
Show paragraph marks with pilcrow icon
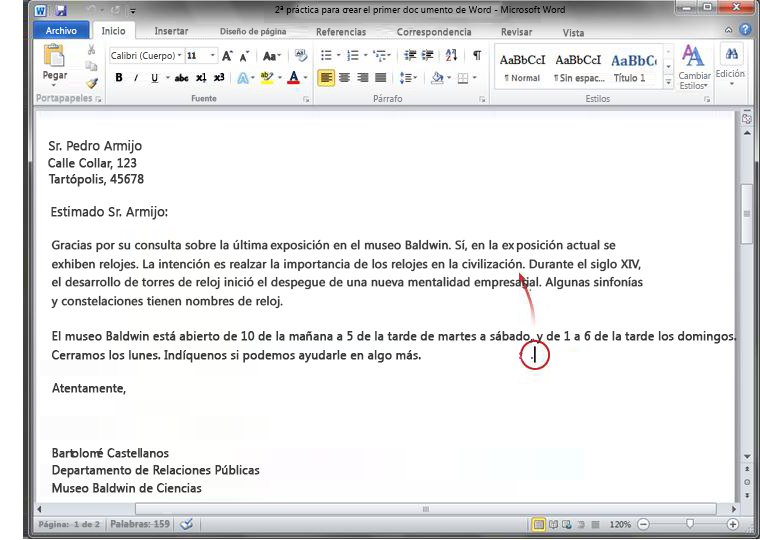pos(476,56)
